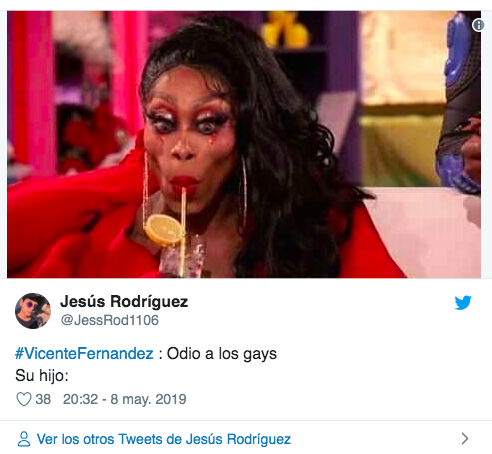Image resolution: width=492 pixels, height=454 pixels.
Task: Click the Su hijo: tweet line
Action: [42, 375]
